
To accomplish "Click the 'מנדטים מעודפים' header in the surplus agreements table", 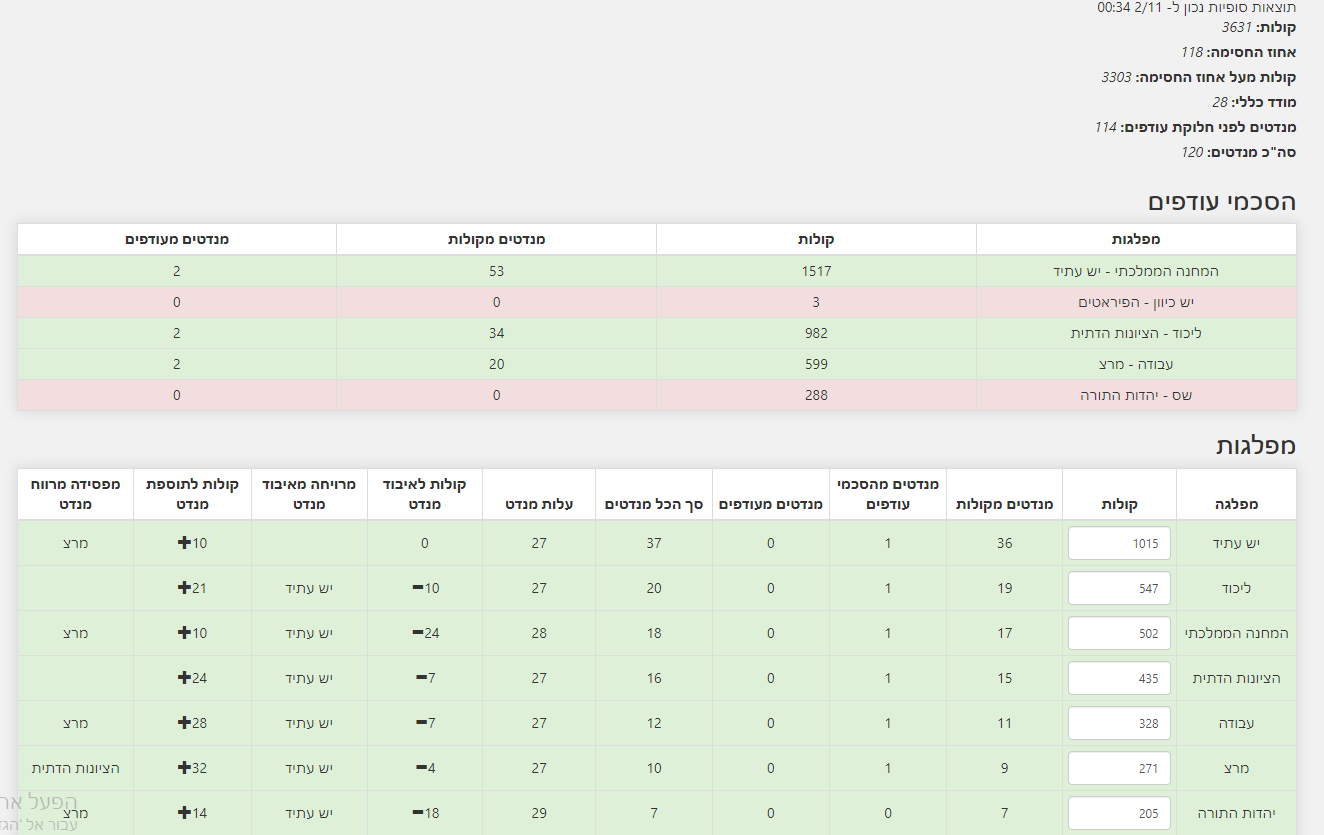I will click(177, 239).
